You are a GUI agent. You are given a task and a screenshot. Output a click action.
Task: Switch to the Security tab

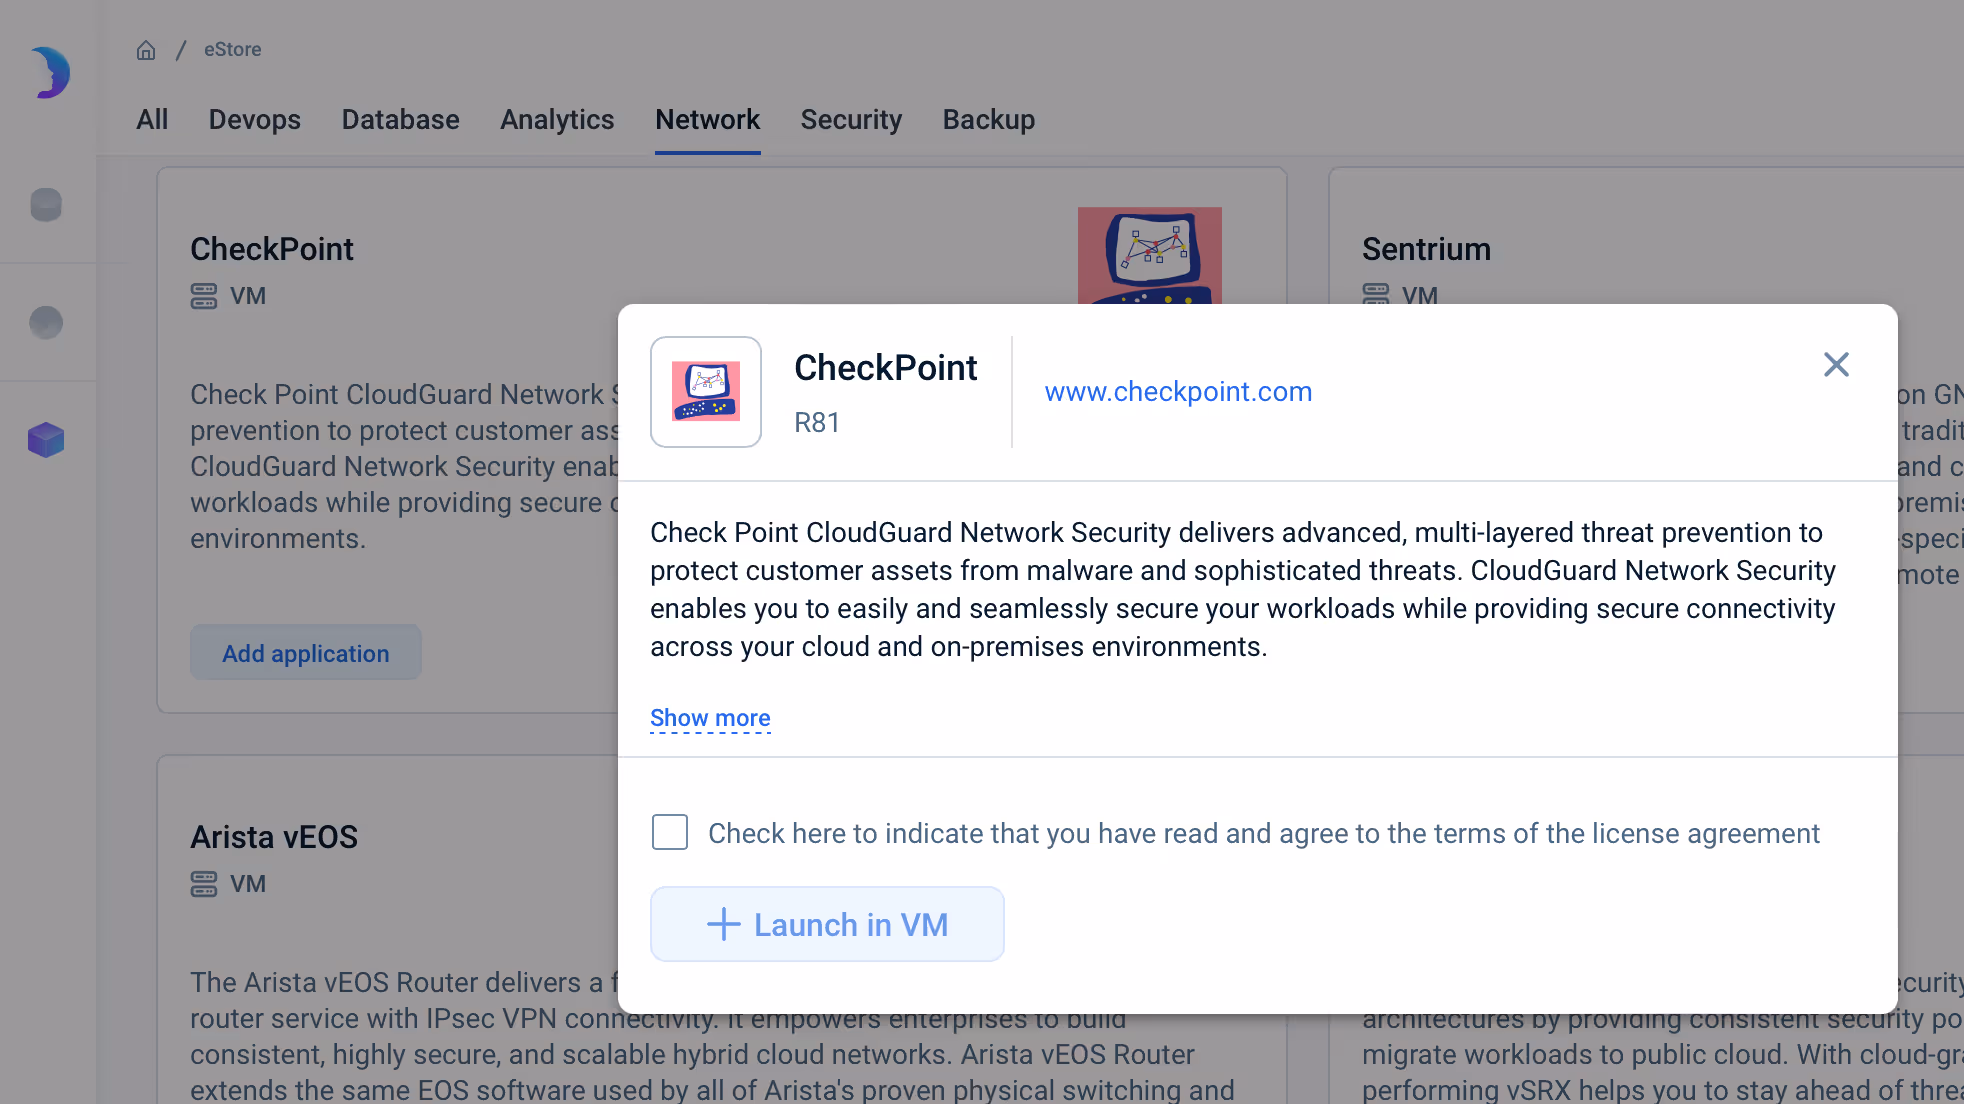[851, 120]
